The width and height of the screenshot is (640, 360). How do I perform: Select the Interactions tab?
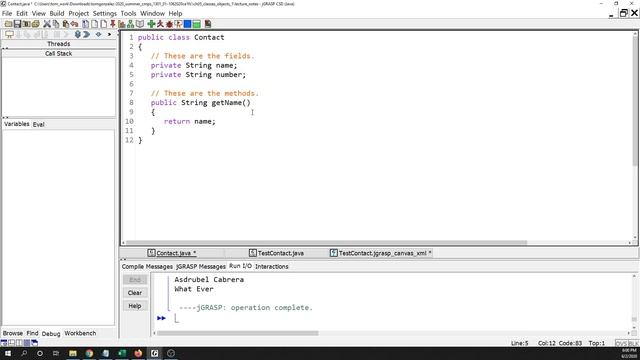click(271, 267)
